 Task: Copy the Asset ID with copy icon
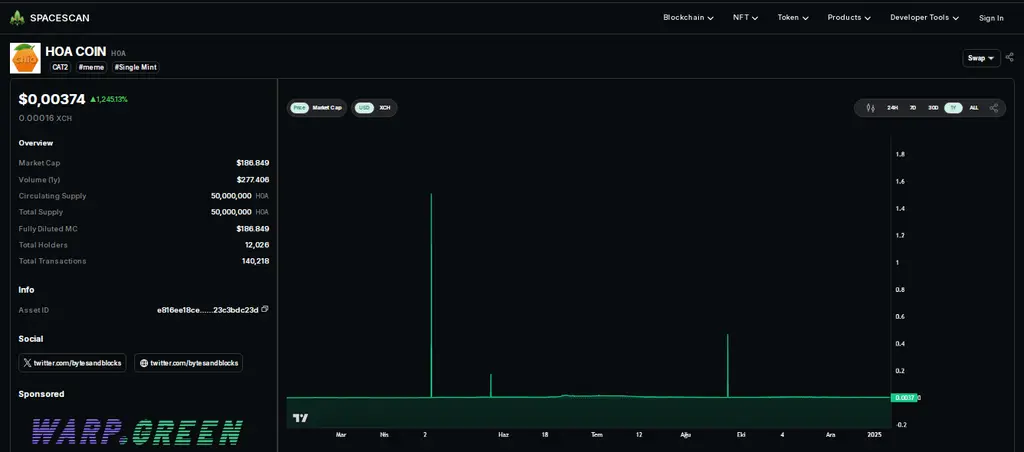coord(264,309)
